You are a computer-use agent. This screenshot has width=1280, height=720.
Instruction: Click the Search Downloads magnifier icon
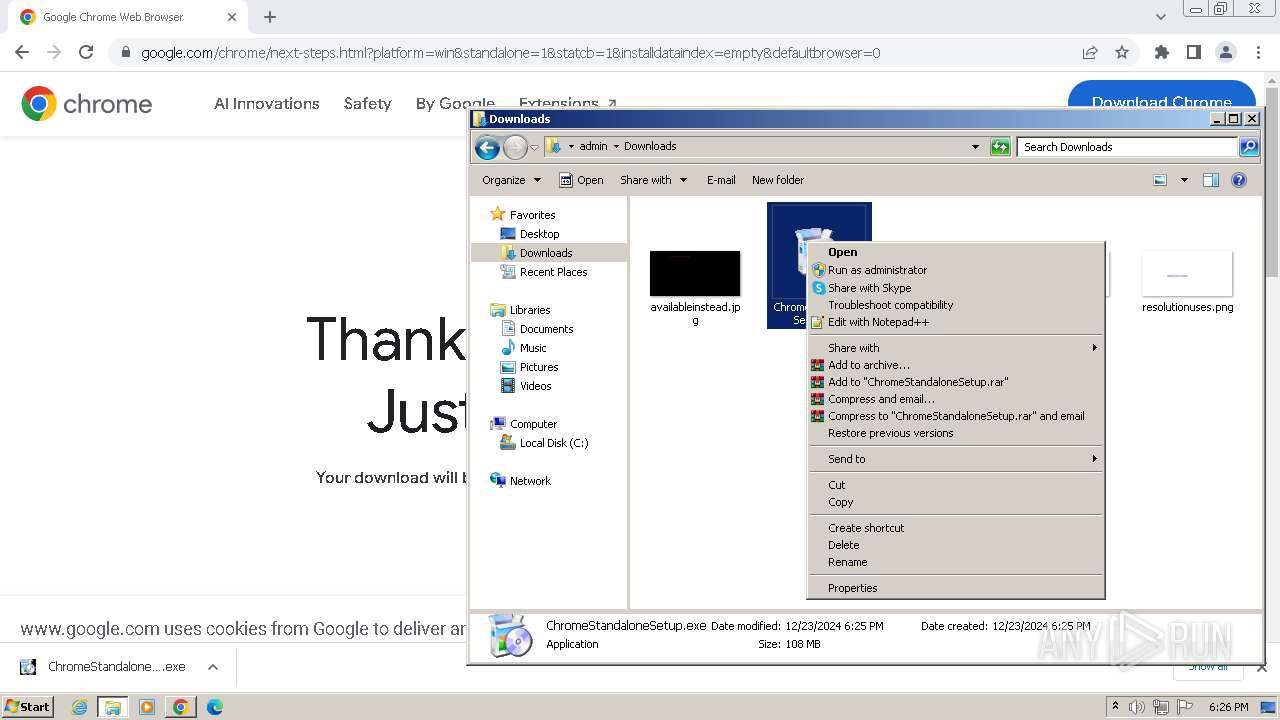(1249, 147)
